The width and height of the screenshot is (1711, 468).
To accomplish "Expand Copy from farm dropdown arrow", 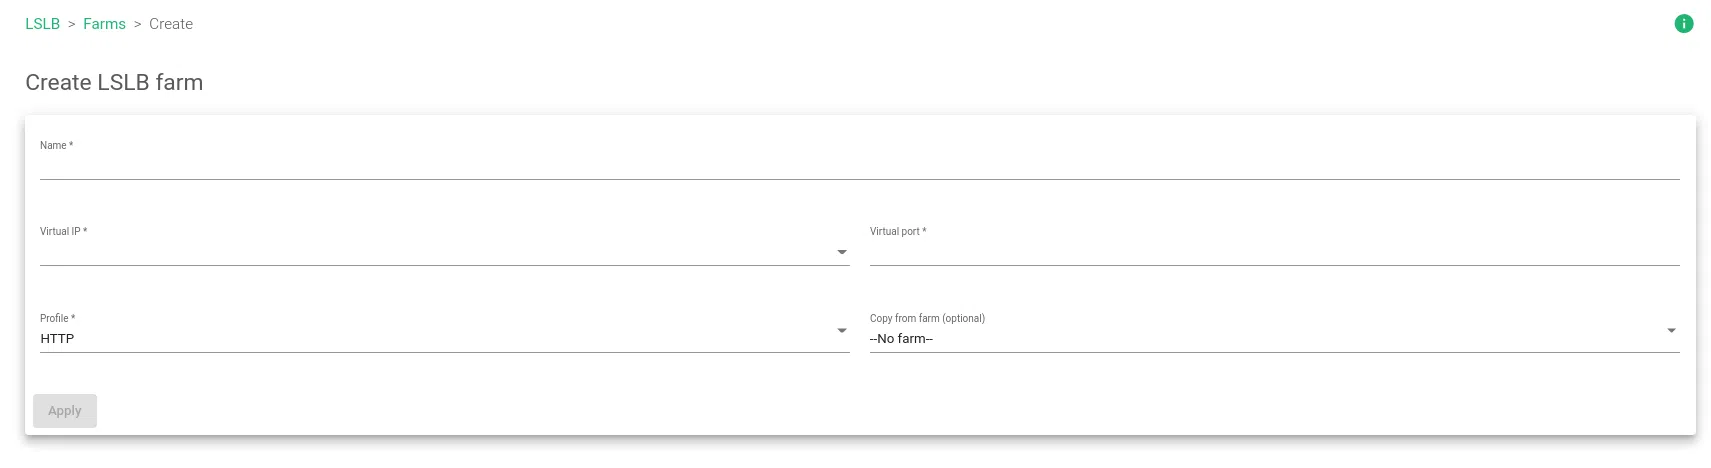I will click(x=1671, y=331).
